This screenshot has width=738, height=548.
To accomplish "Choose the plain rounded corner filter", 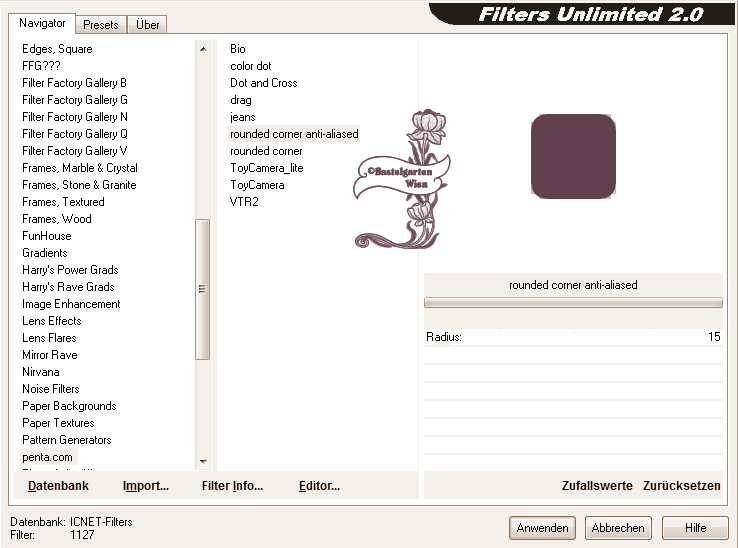I will (266, 151).
